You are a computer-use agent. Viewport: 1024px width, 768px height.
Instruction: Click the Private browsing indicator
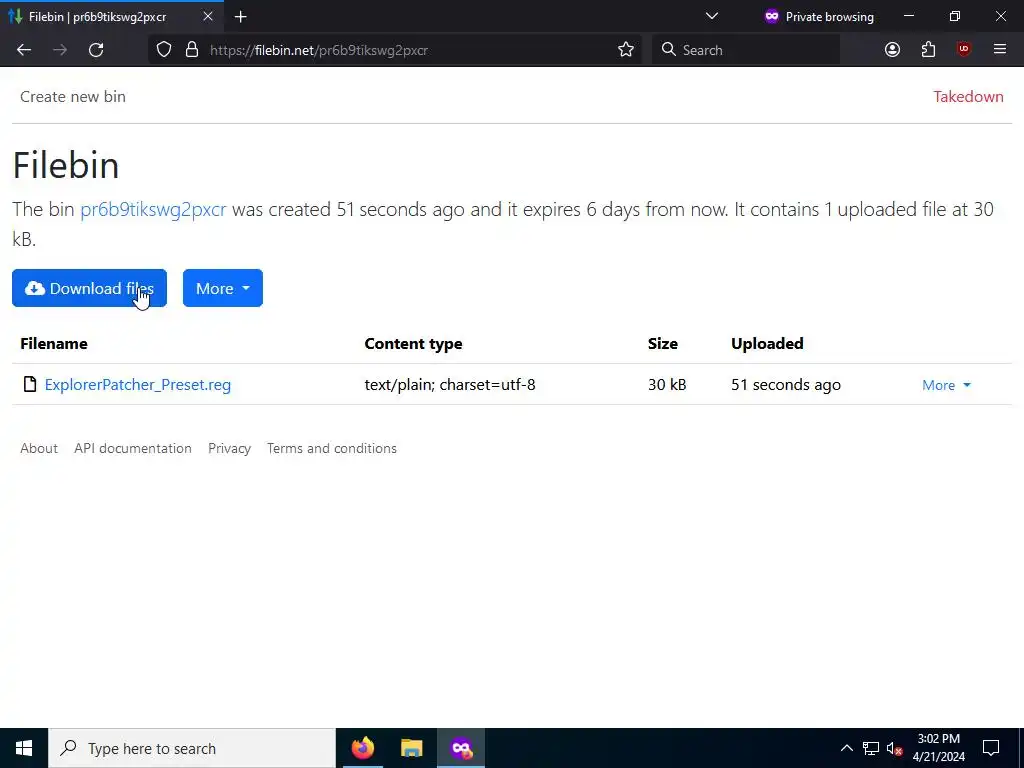819,17
